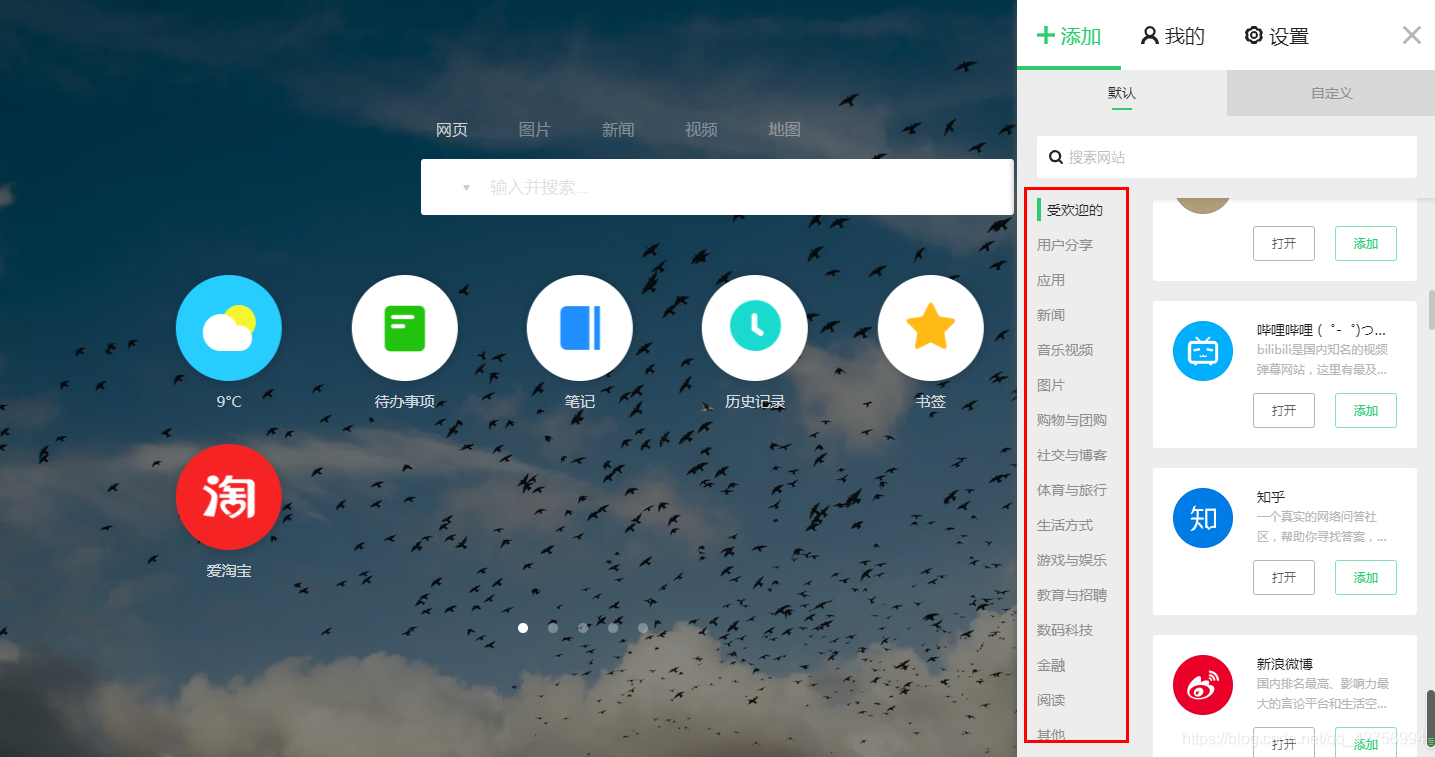Click the magnifier icon in 搜索网站 box
Image resolution: width=1435 pixels, height=757 pixels.
[x=1055, y=157]
